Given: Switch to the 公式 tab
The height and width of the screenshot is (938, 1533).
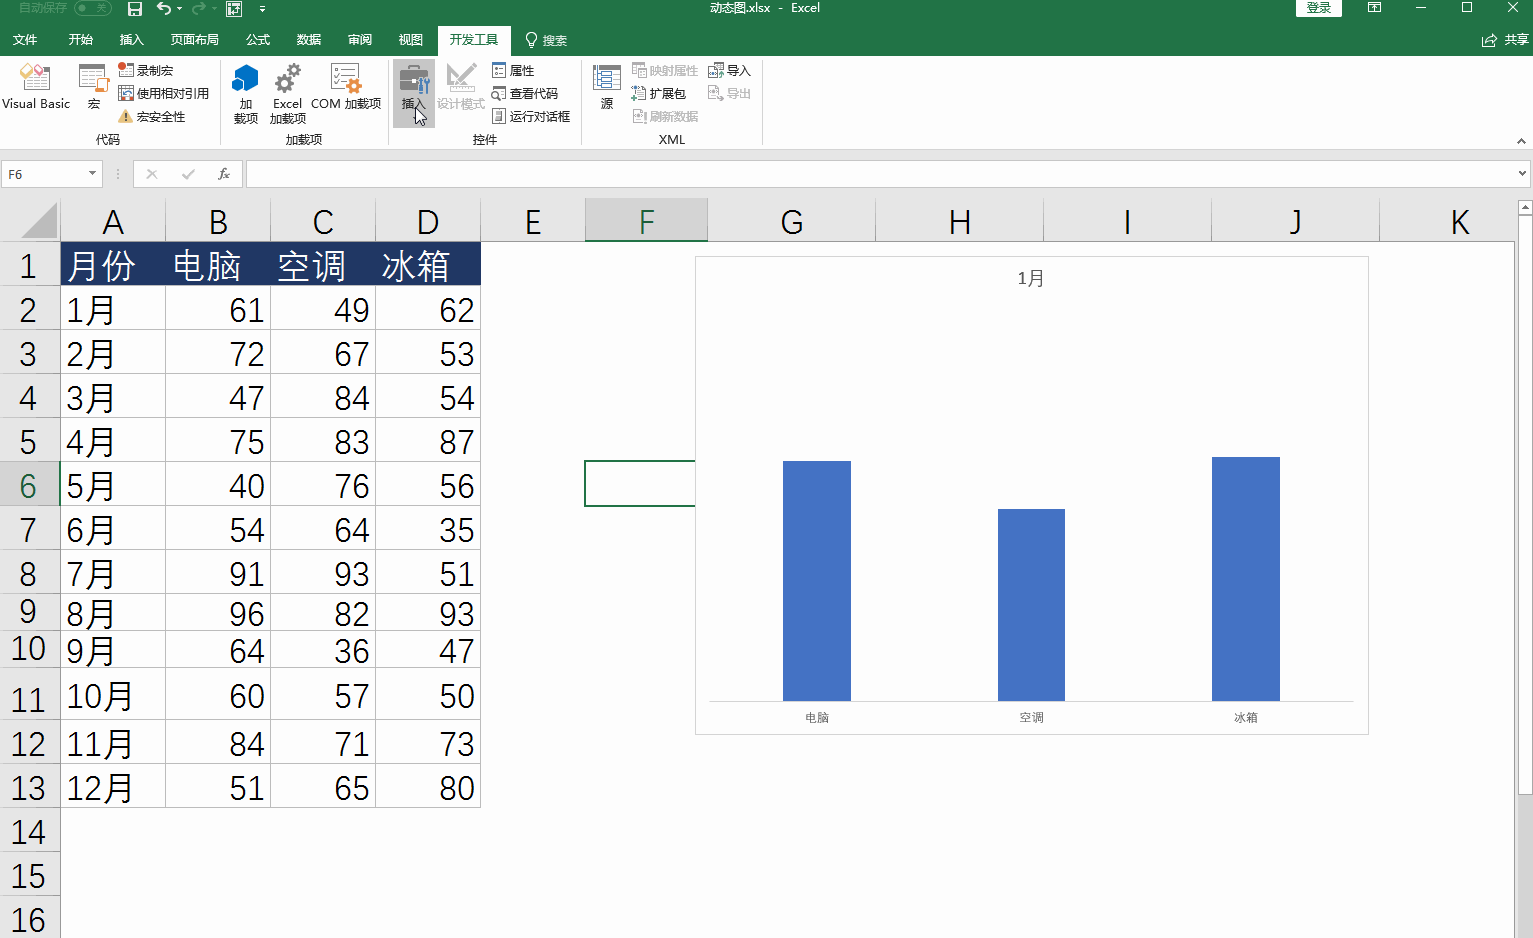Looking at the screenshot, I should coord(258,40).
